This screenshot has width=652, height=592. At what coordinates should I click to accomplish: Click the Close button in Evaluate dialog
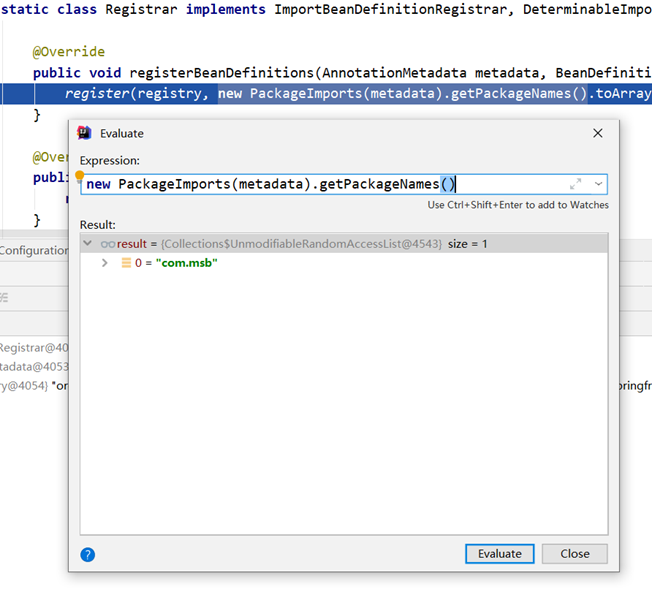pos(575,554)
